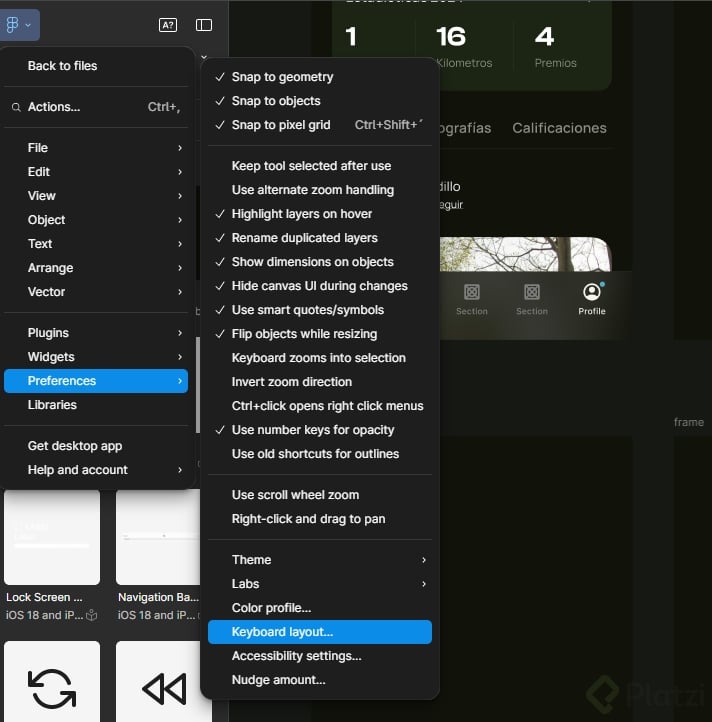Click the 16 Kilometros statistic
Screen dimensions: 712x722
point(464,47)
